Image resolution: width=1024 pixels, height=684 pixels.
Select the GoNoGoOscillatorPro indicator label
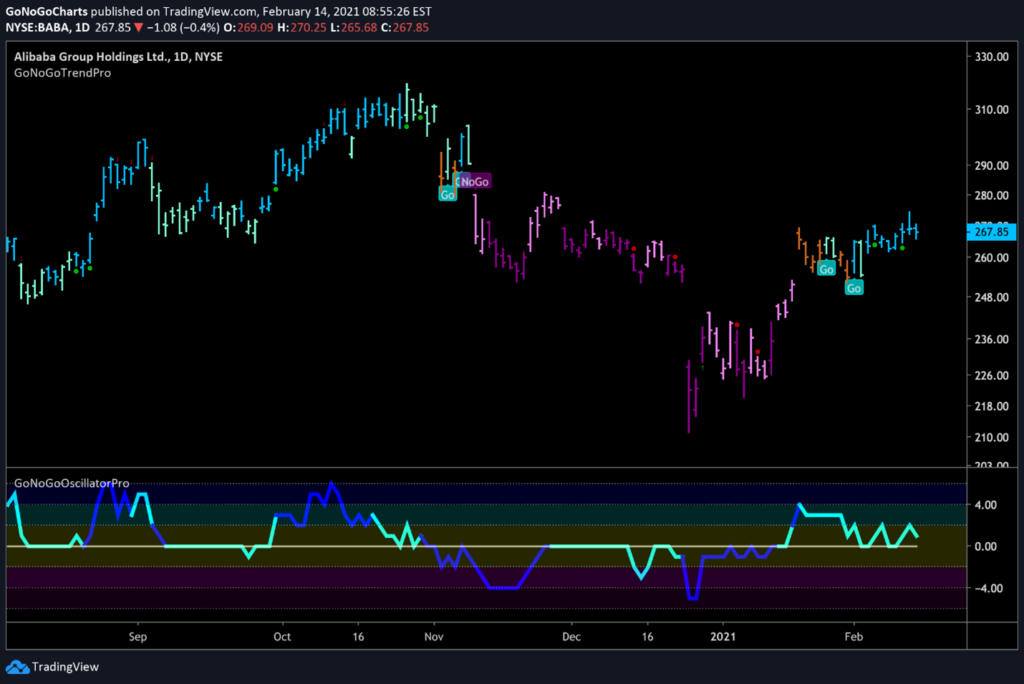click(71, 483)
